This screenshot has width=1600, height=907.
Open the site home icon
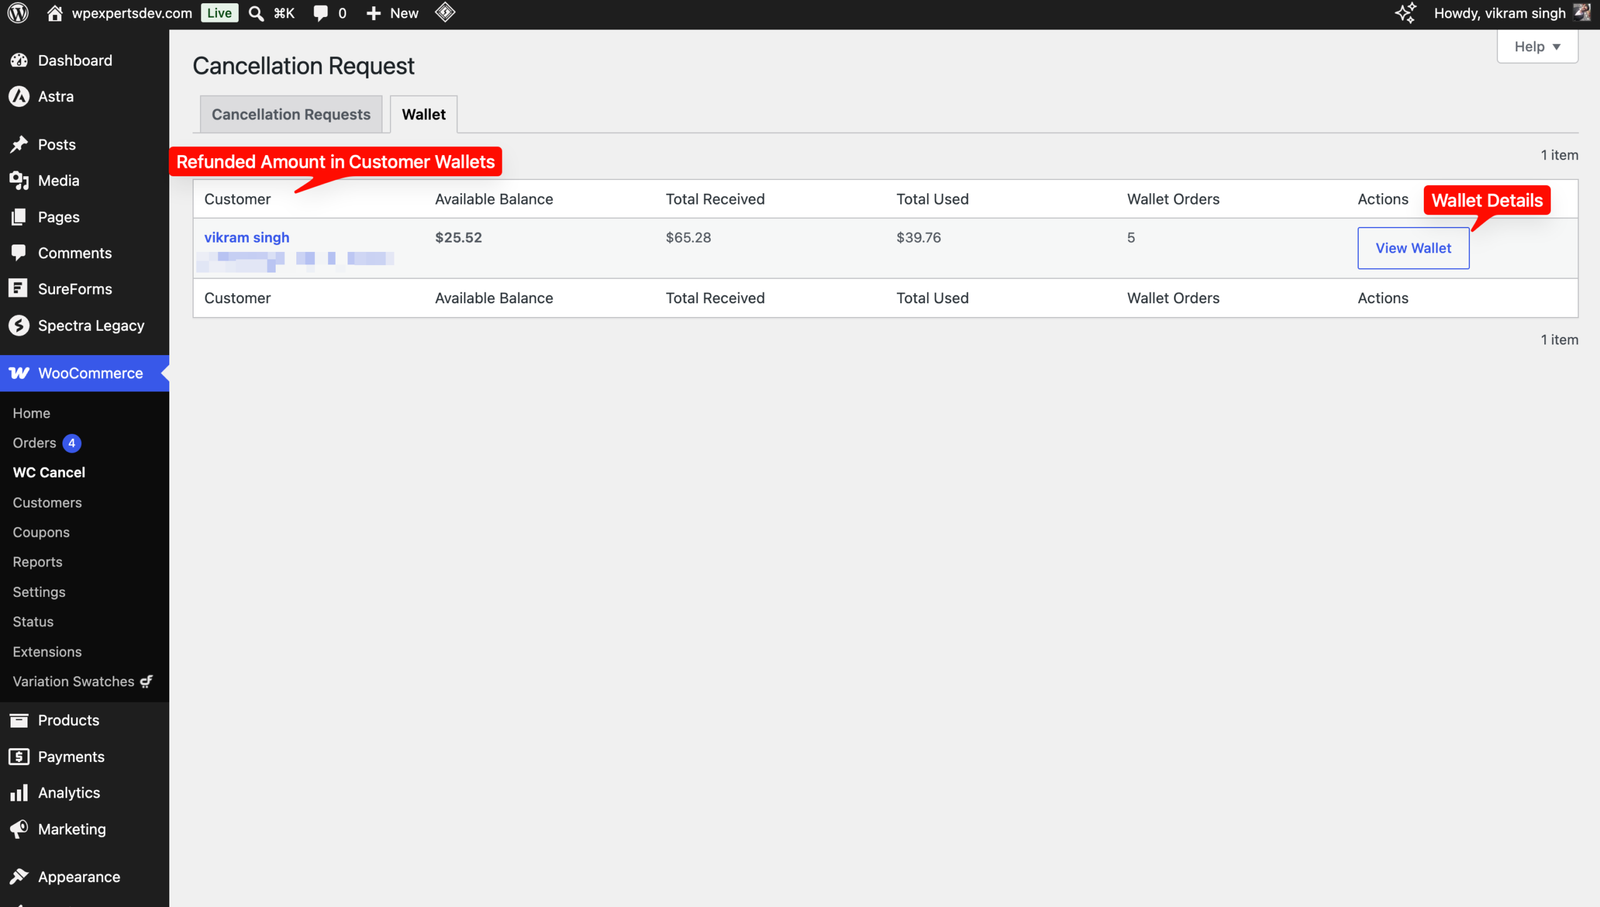[x=55, y=13]
